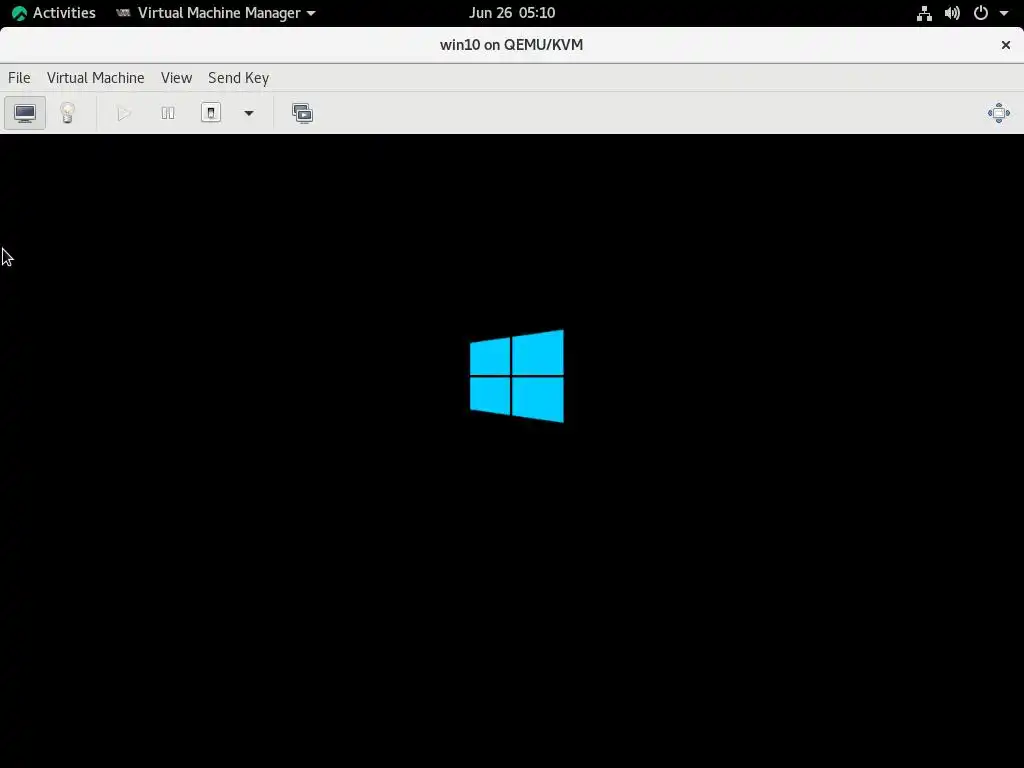
Task: Open the File menu
Action: point(19,78)
